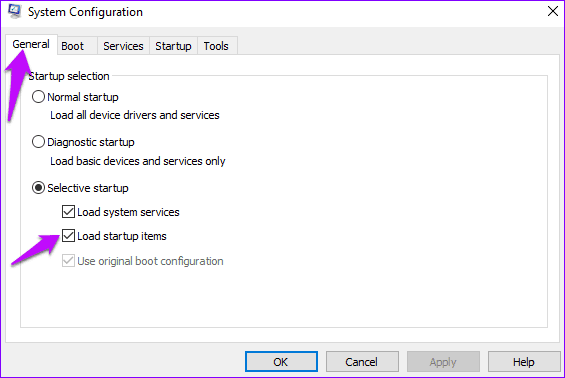Select Normal startup radio button
Screen dimensions: 565x378
(38, 97)
